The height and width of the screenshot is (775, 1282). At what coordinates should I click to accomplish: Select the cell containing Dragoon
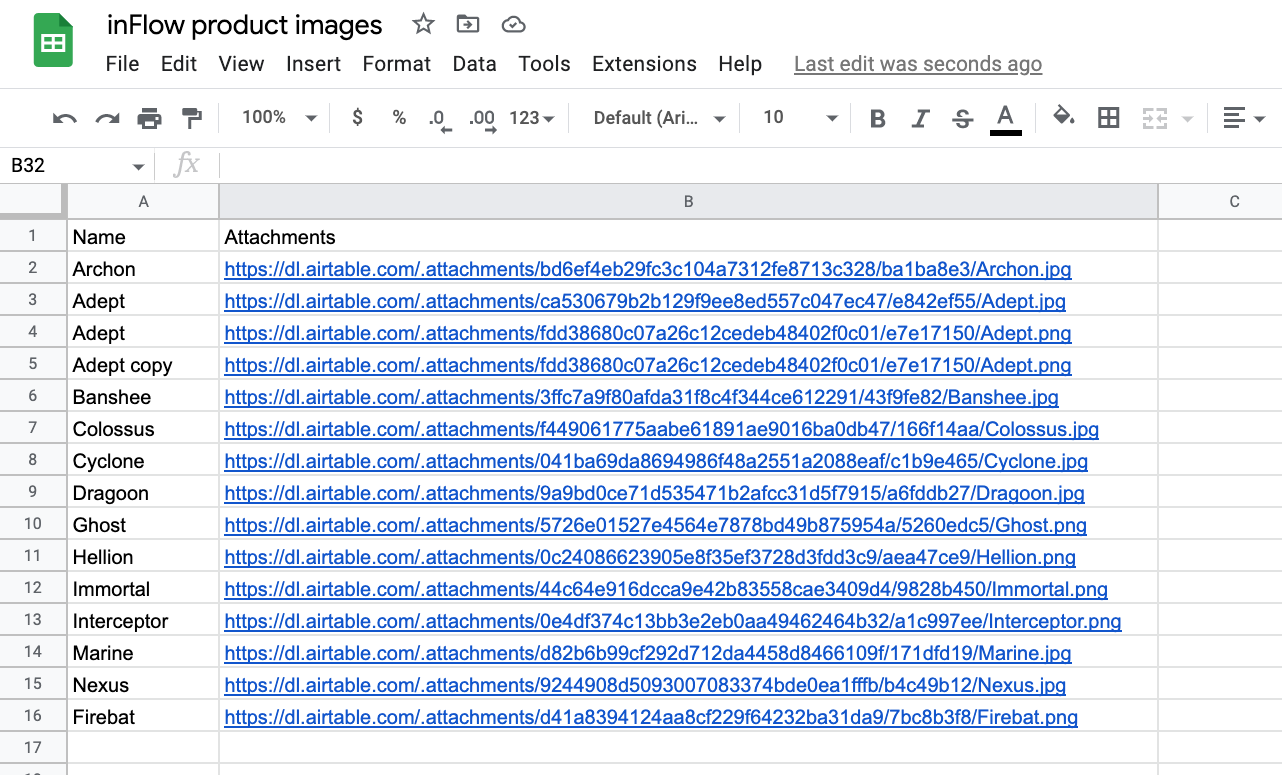[x=143, y=493]
